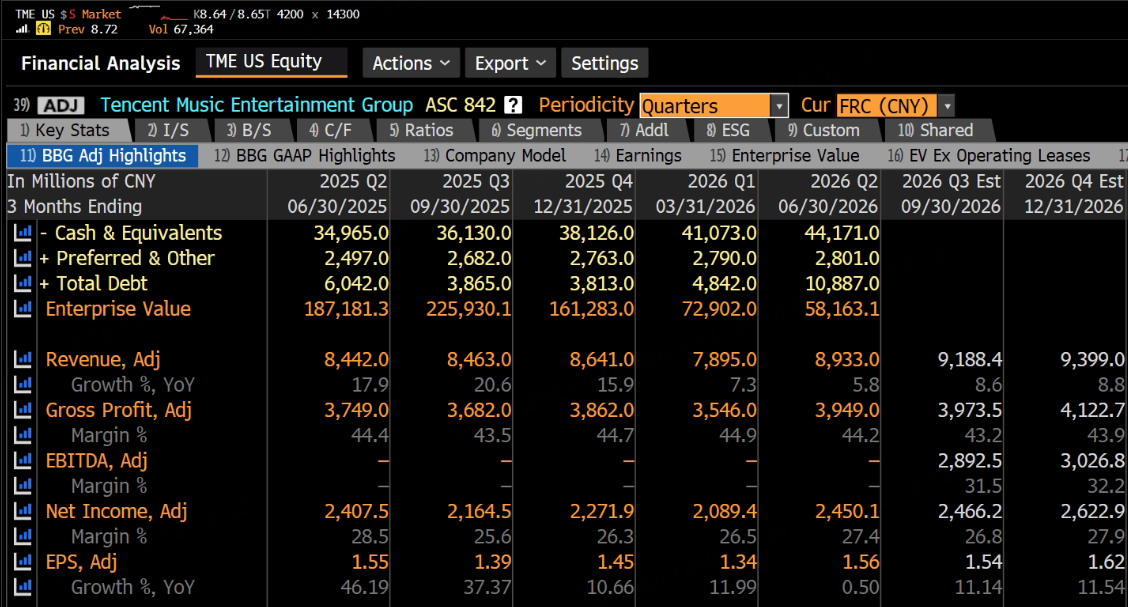
Task: Switch to the Segments tab
Action: [x=541, y=130]
